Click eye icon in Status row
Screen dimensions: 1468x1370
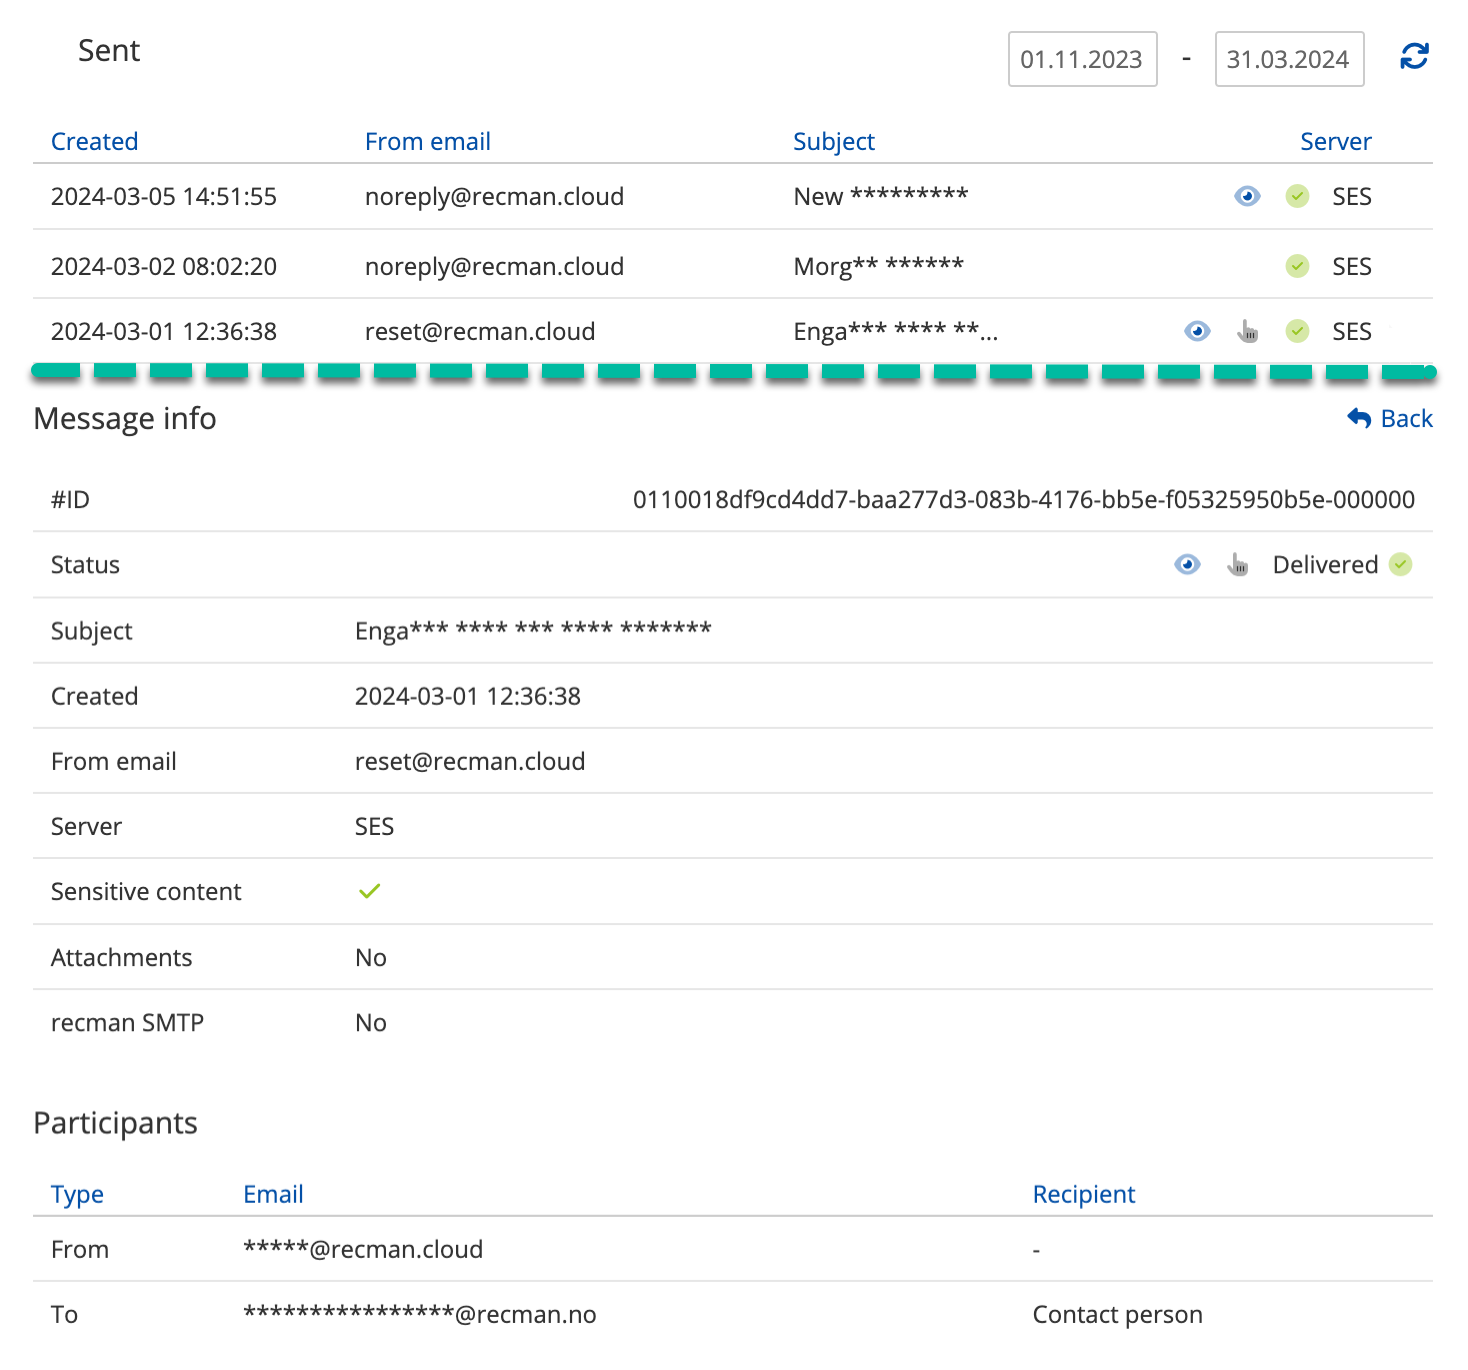(x=1187, y=565)
